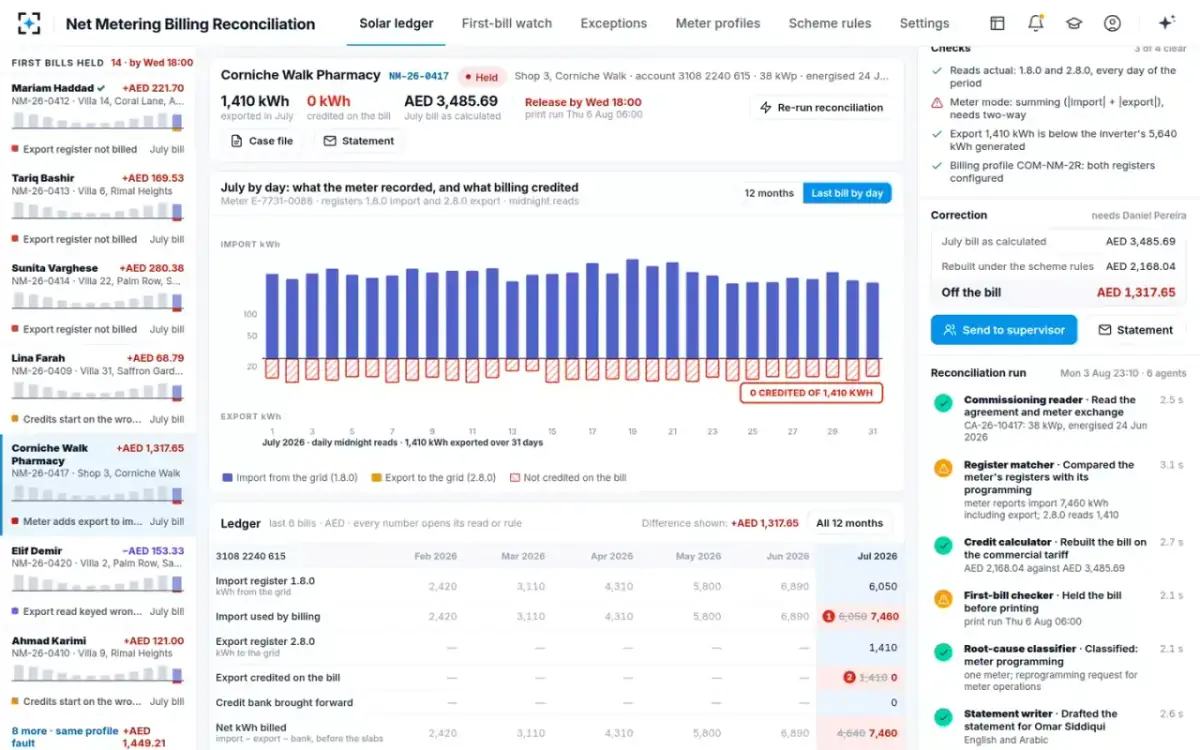Click Re-run reconciliation button
Image resolution: width=1200 pixels, height=750 pixels.
pyautogui.click(x=820, y=108)
